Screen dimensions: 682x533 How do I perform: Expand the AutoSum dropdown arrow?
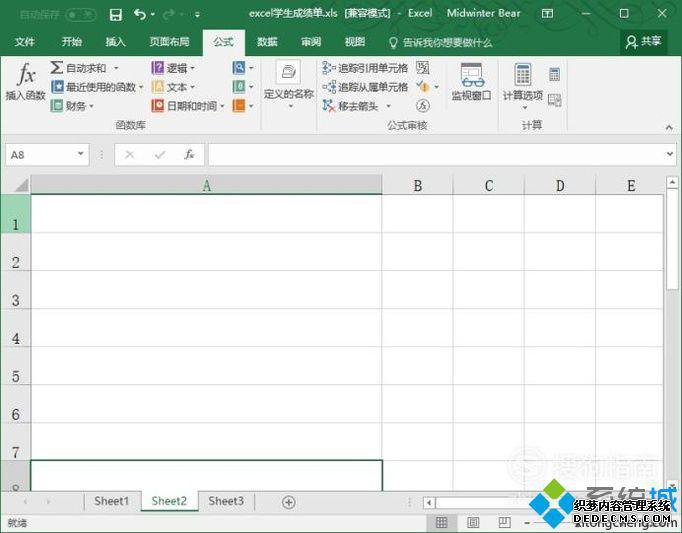click(x=116, y=68)
